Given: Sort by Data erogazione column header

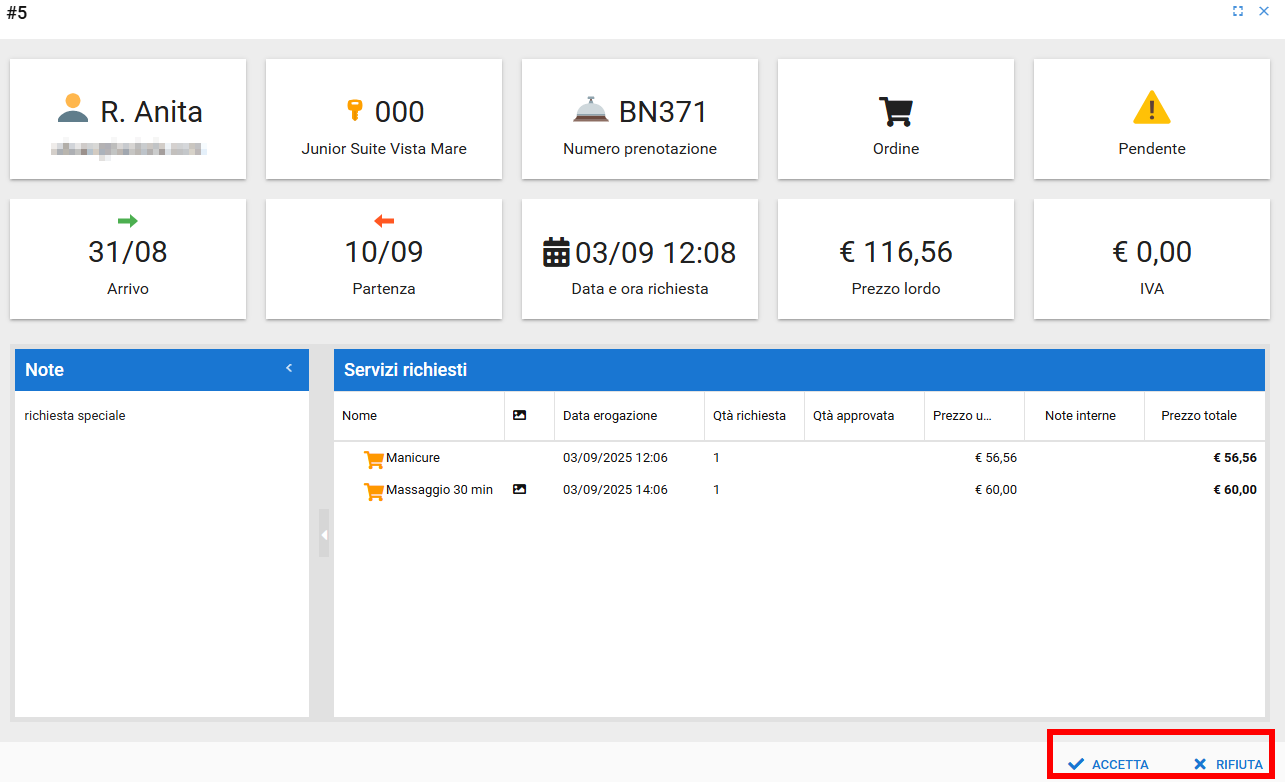Looking at the screenshot, I should point(610,415).
